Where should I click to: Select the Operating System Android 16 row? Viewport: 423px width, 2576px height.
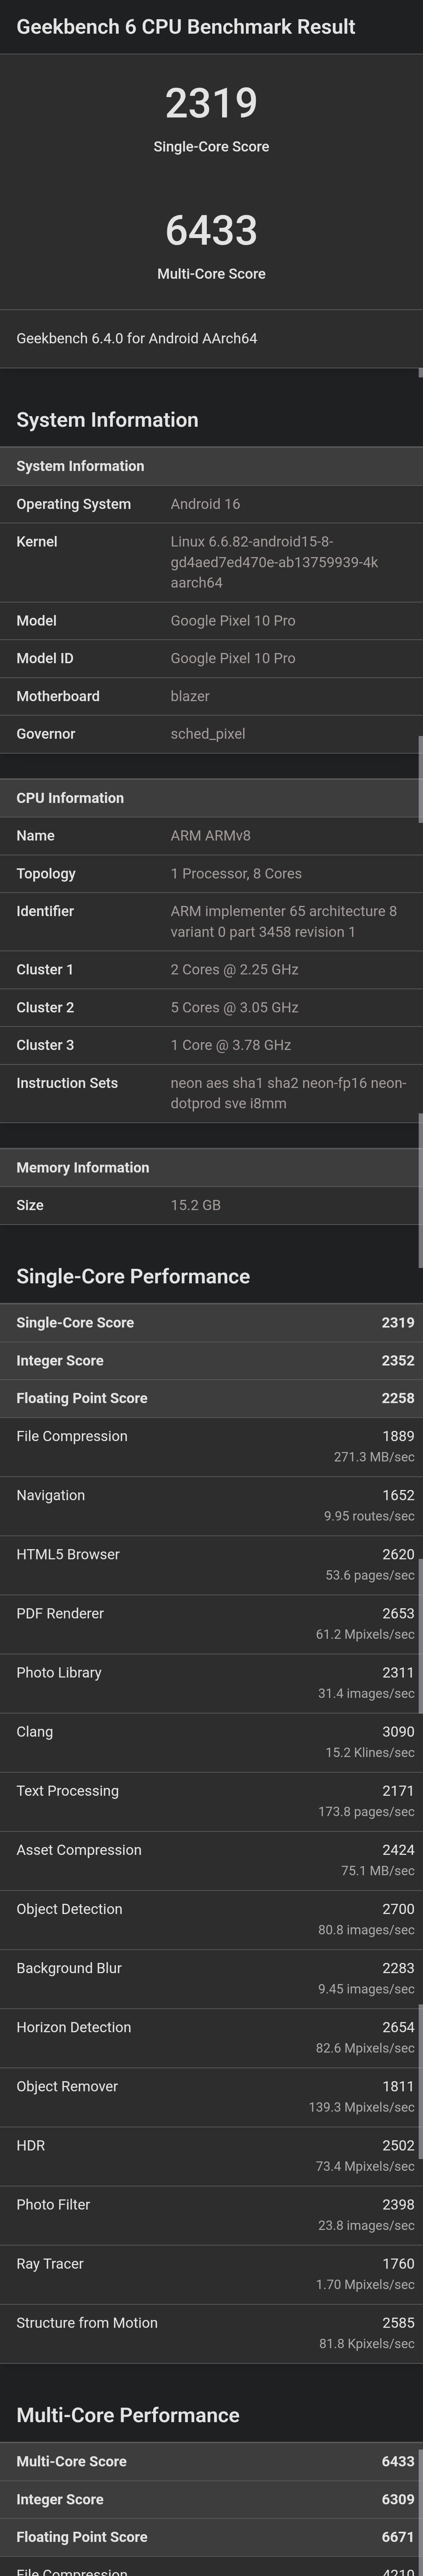tap(211, 504)
